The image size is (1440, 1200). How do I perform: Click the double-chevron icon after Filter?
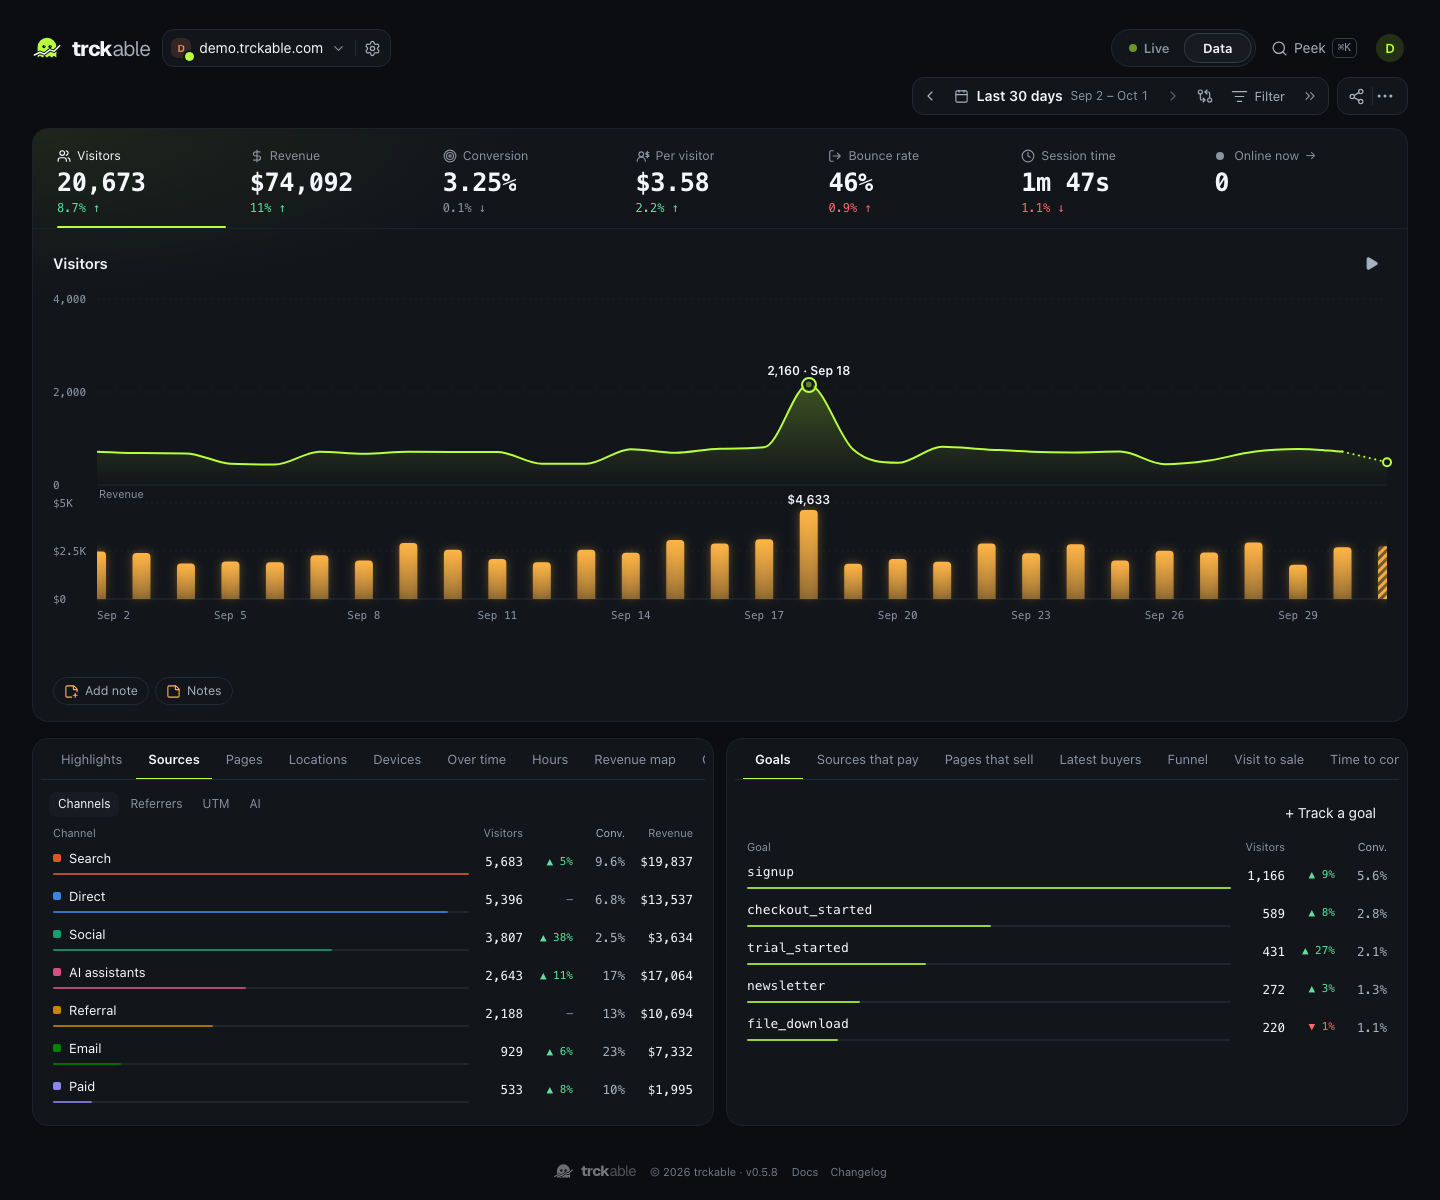(x=1310, y=96)
